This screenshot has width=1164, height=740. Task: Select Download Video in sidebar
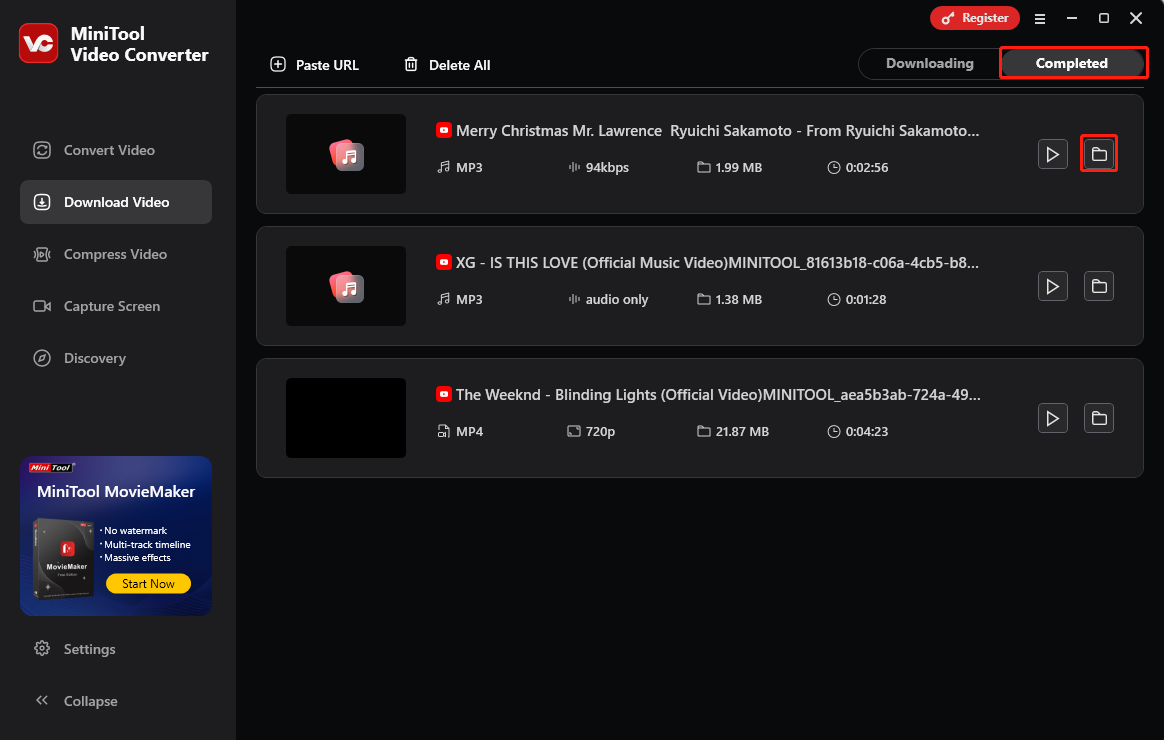tap(116, 202)
